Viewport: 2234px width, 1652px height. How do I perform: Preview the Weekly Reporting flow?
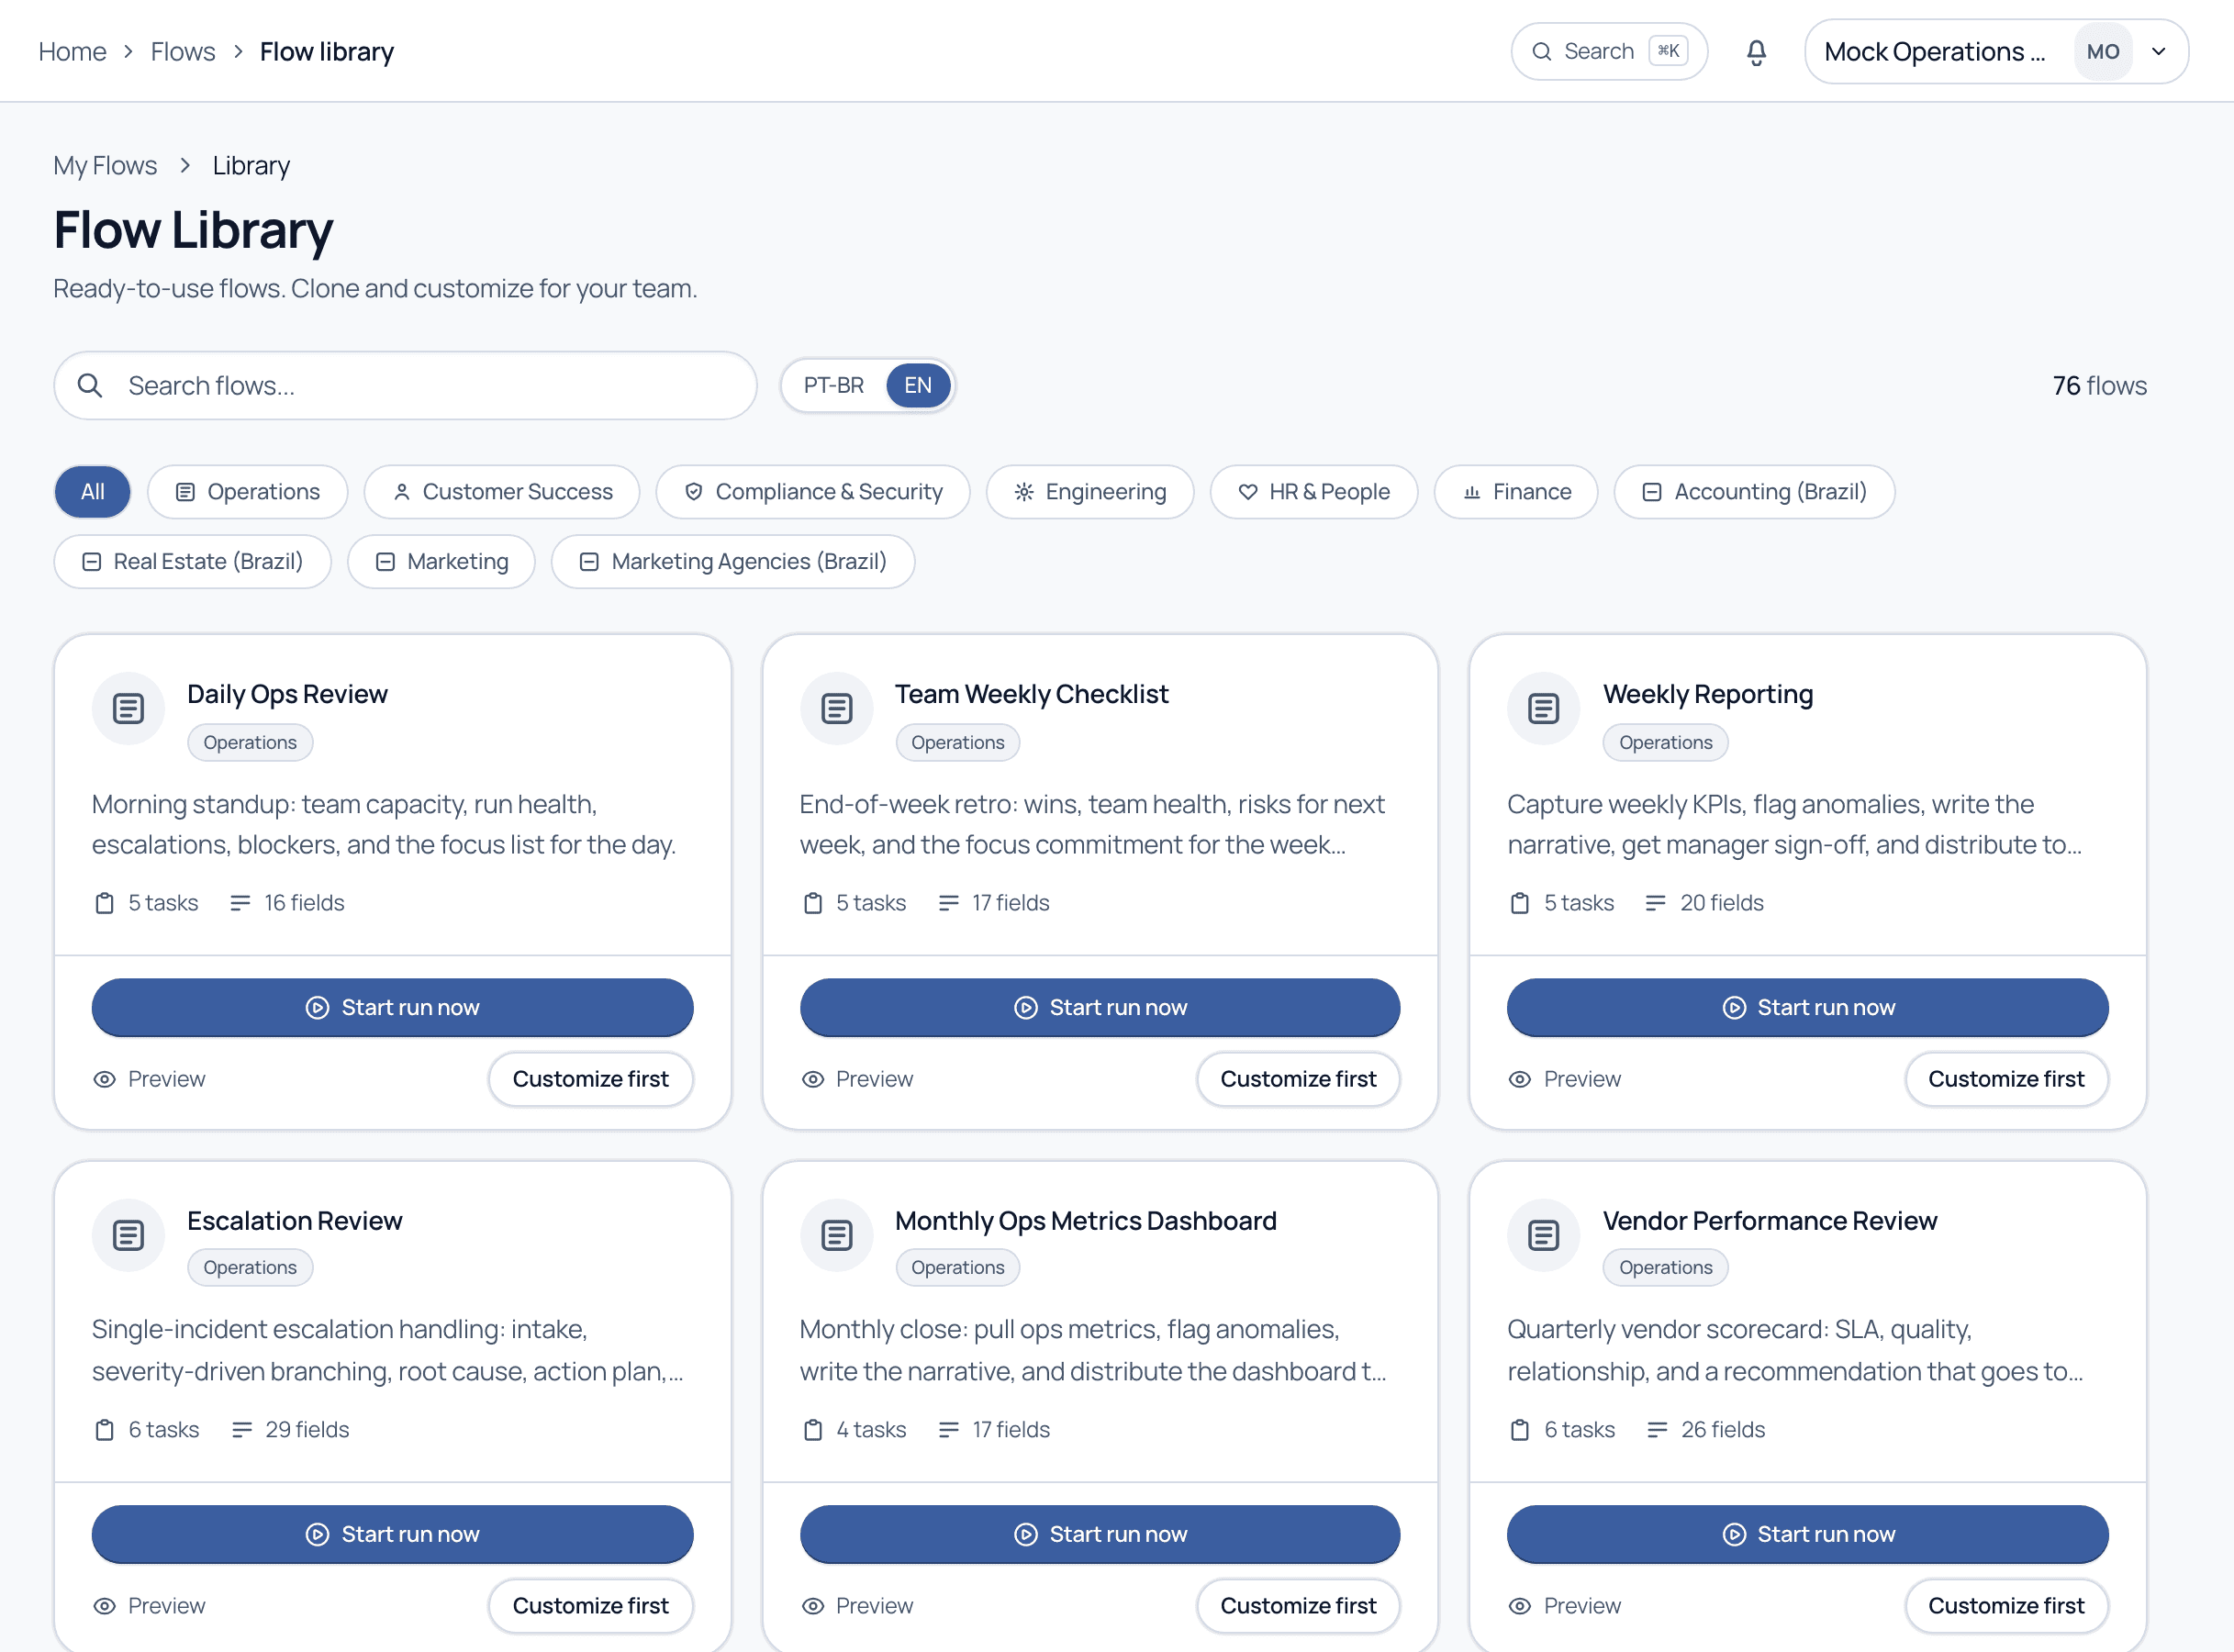1564,1079
